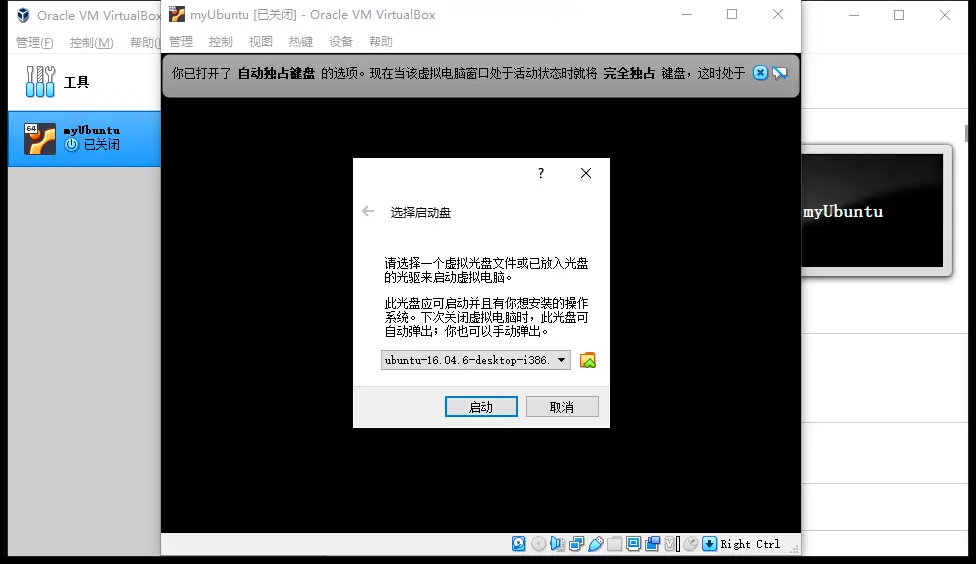976x564 pixels.
Task: Click the USB devices status icon
Action: point(596,544)
